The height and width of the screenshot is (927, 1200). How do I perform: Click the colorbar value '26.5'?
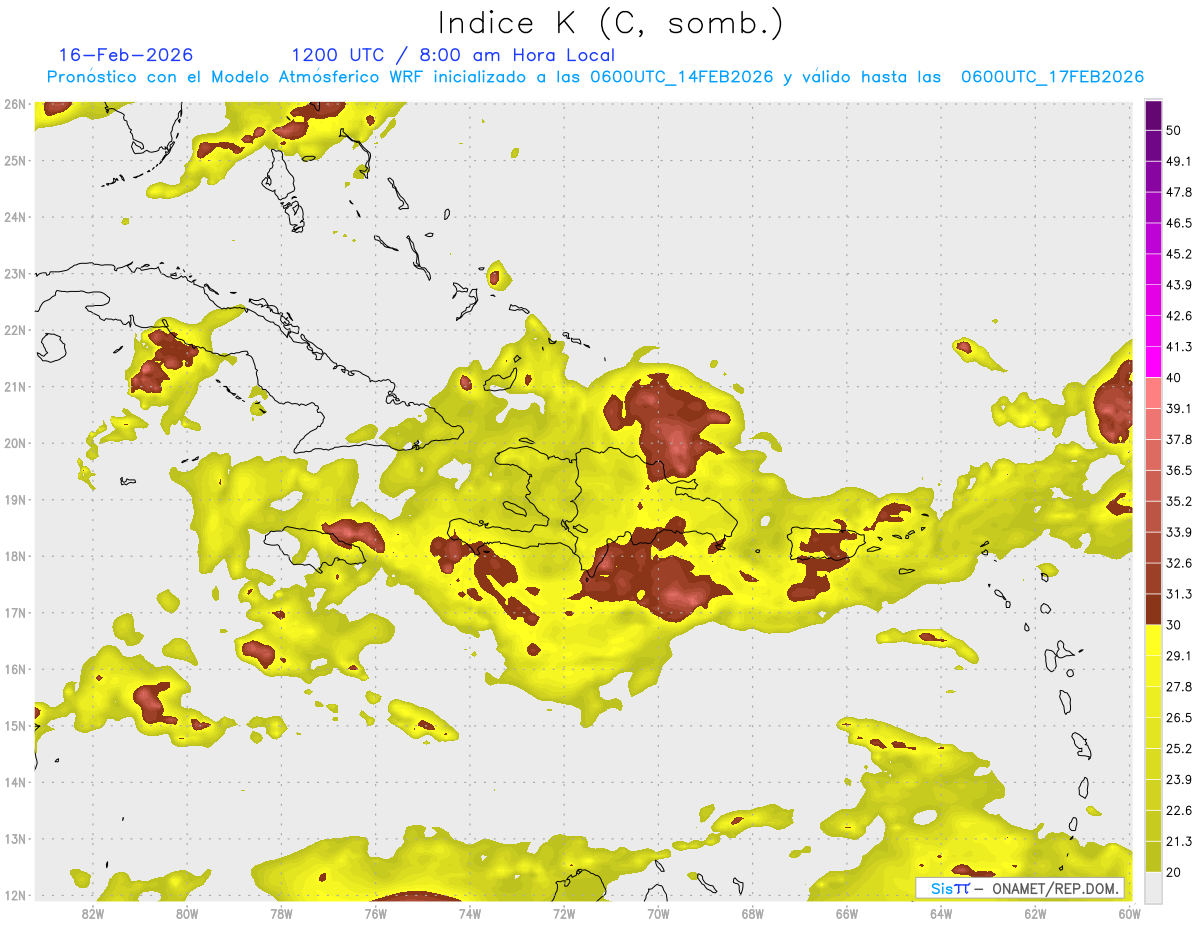click(1179, 718)
